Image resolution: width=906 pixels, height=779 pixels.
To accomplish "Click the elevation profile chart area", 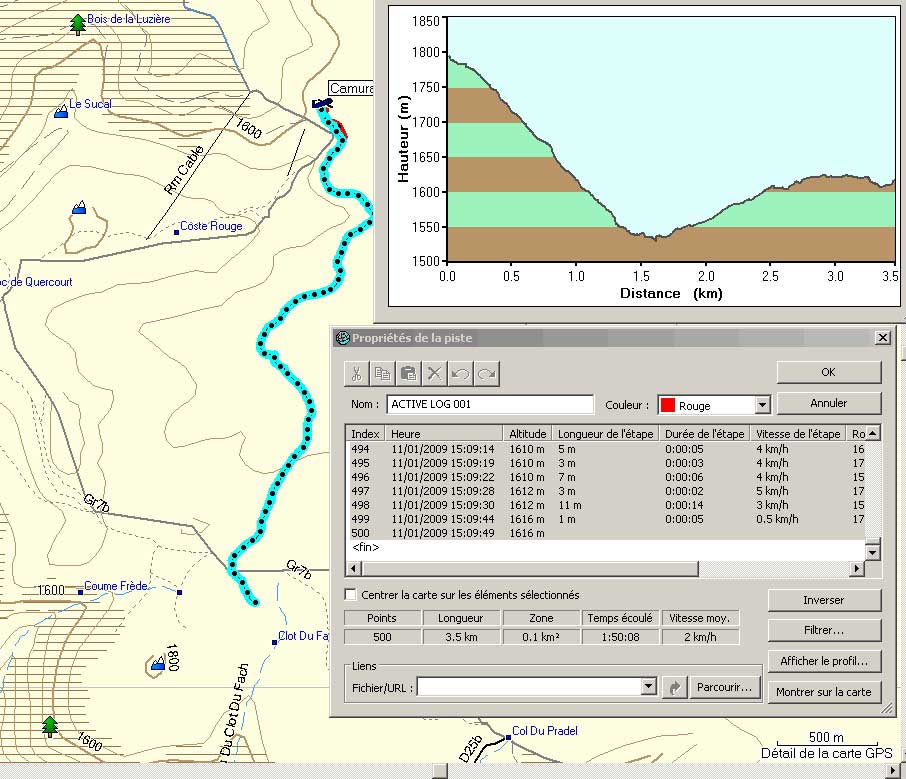I will coord(671,139).
